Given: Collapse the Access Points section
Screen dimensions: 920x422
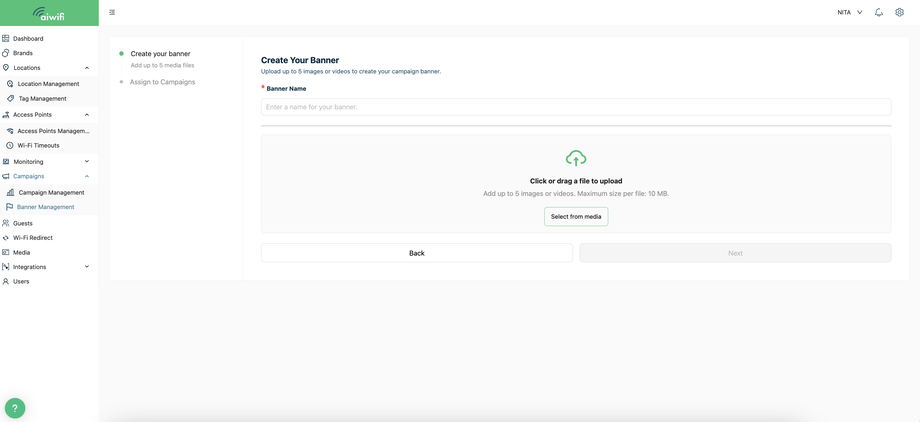Looking at the screenshot, I should (x=87, y=114).
